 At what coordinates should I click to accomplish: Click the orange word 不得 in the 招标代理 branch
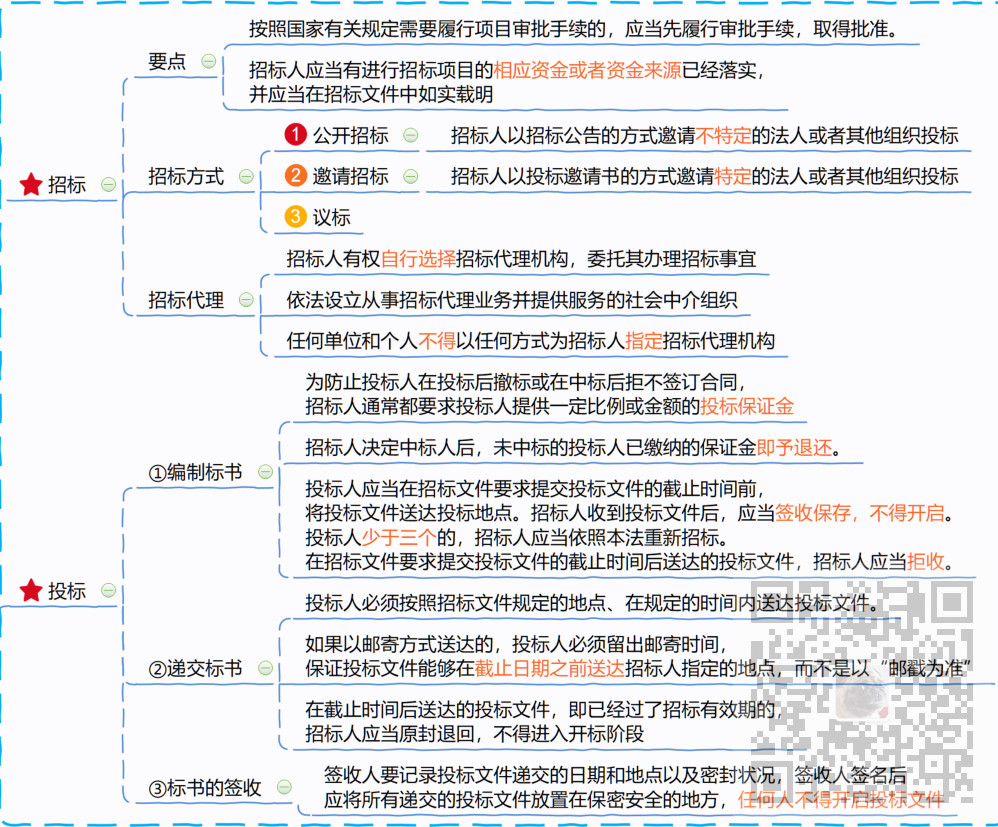pos(437,341)
